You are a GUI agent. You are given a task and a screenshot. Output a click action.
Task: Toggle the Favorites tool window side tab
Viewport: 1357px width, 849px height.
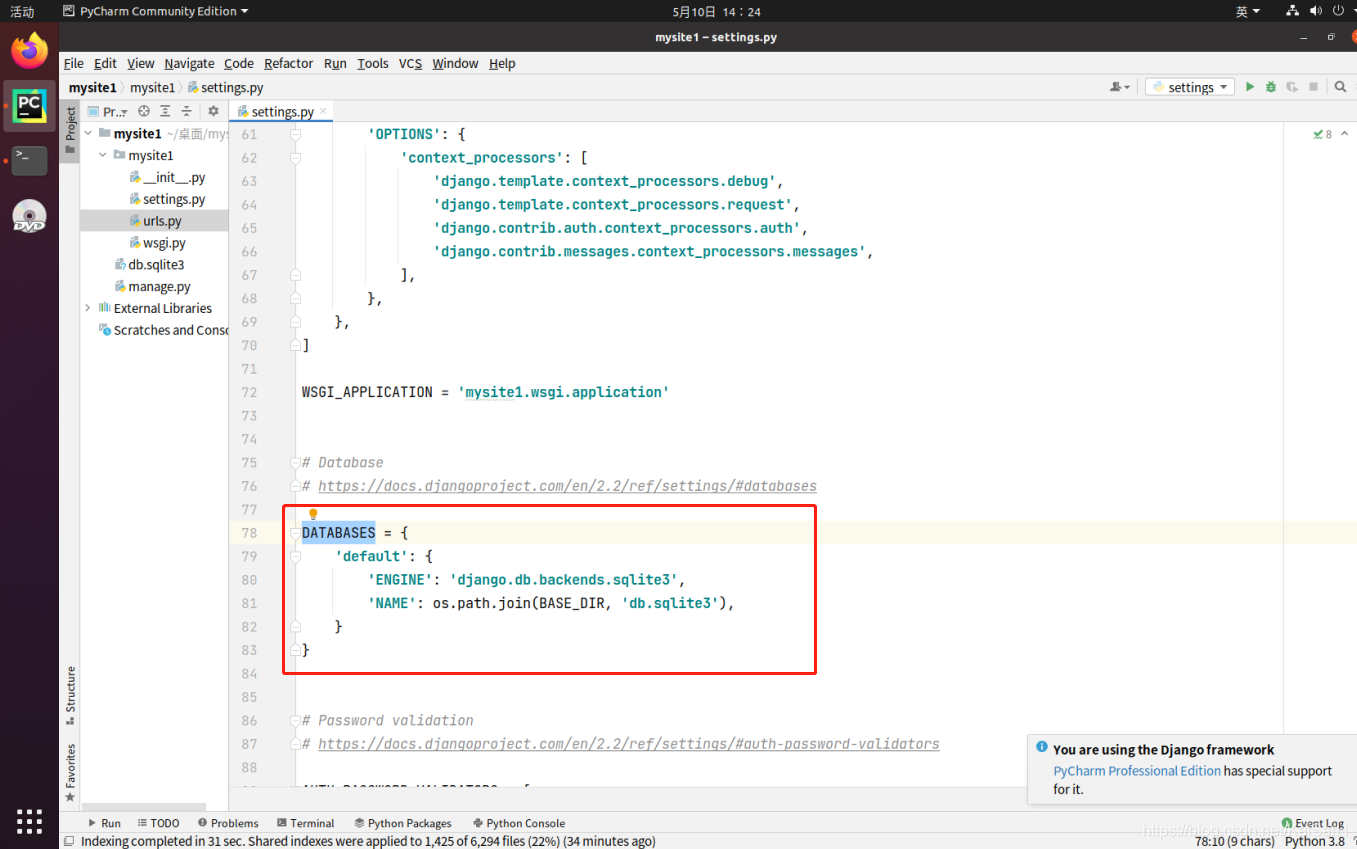coord(70,772)
